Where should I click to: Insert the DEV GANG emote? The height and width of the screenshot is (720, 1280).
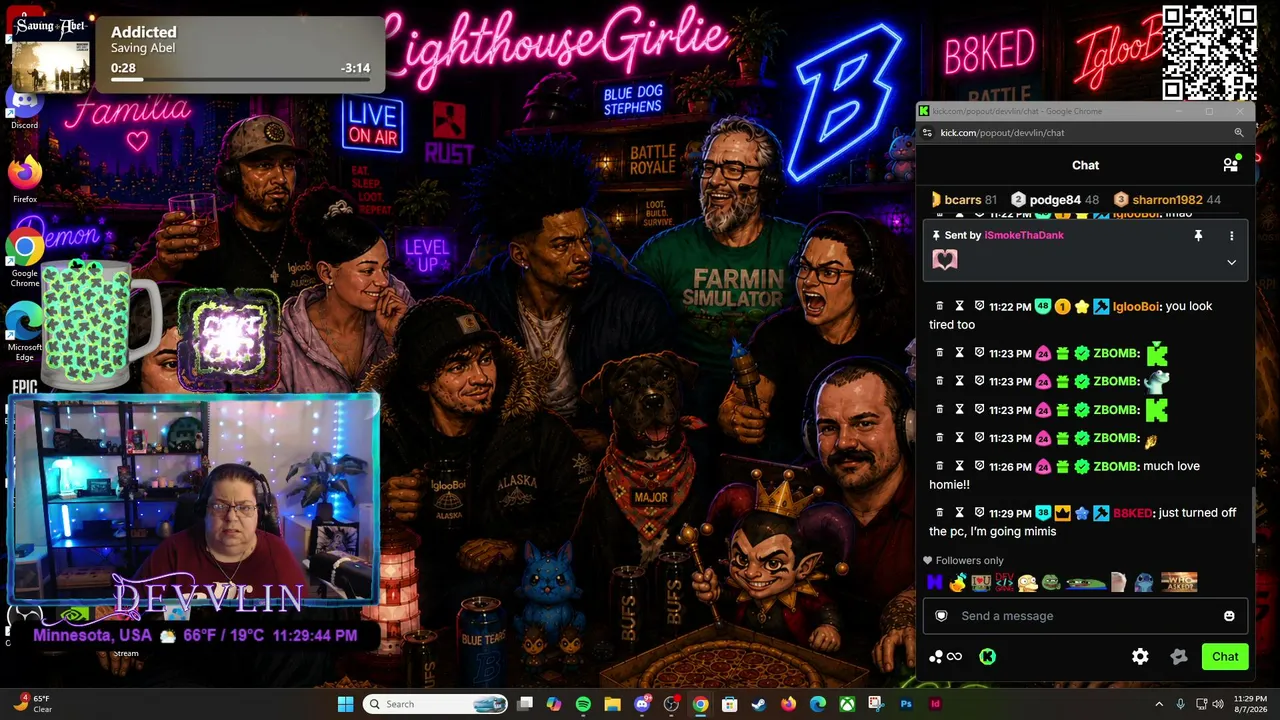coord(1004,581)
